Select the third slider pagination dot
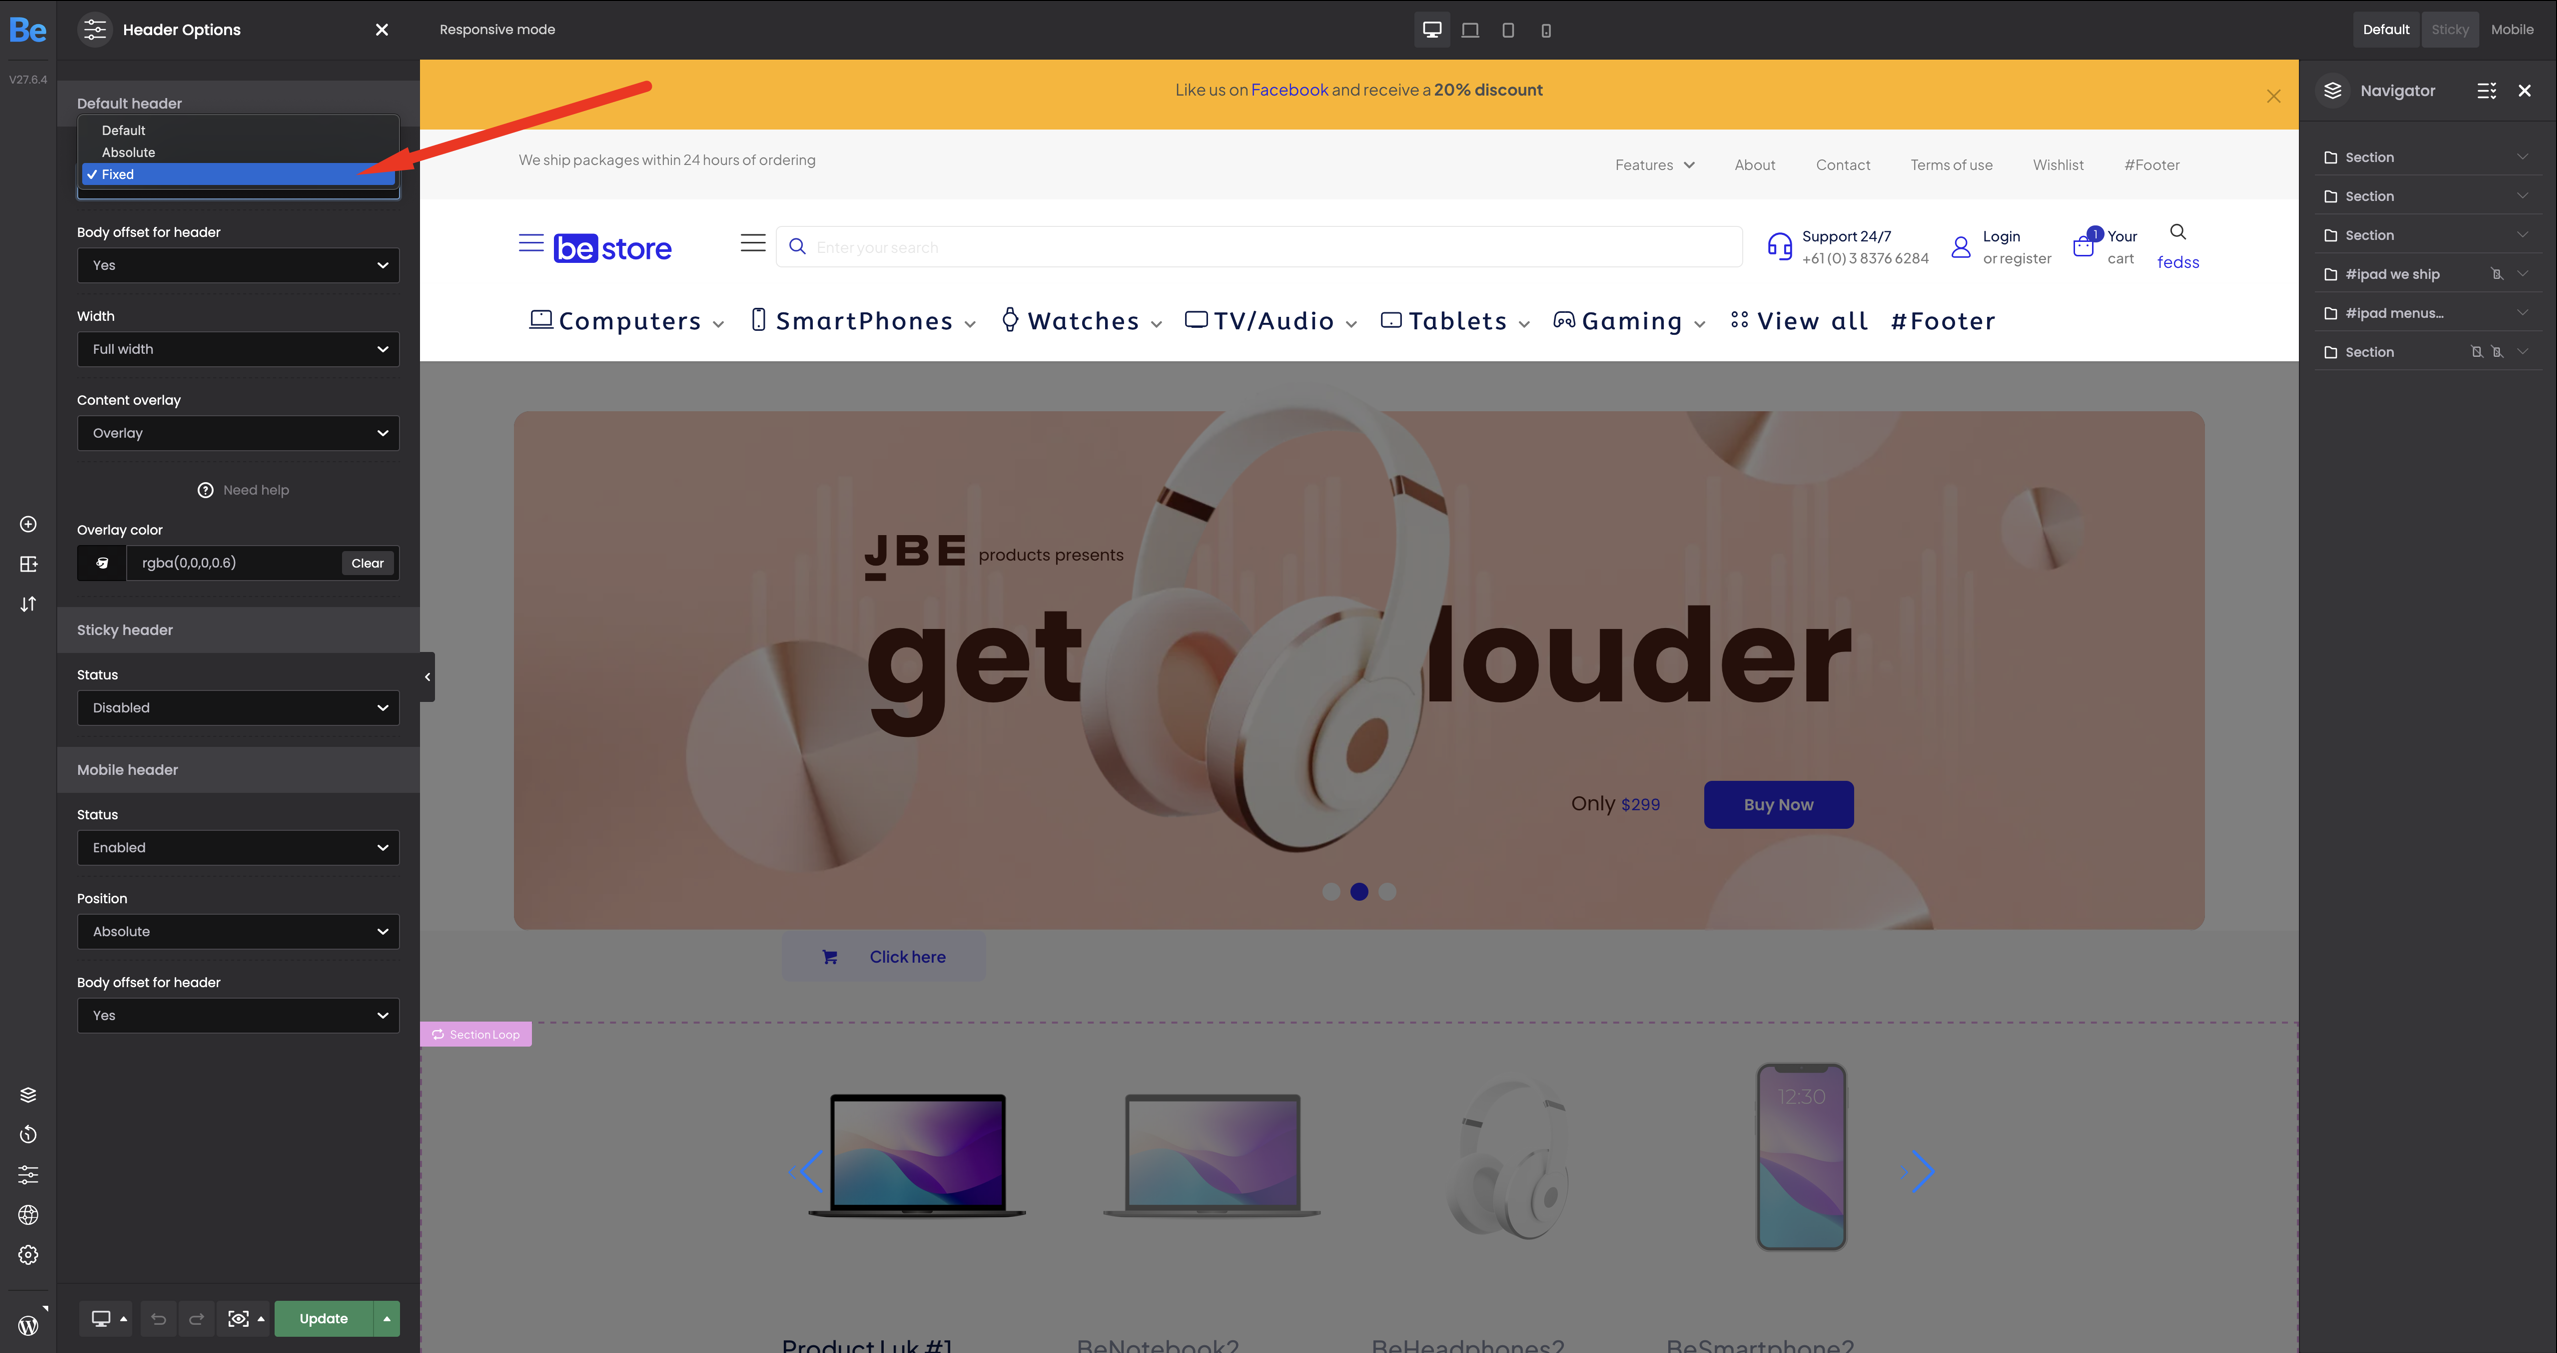Screen dimensions: 2557x1353 tap(1387, 892)
